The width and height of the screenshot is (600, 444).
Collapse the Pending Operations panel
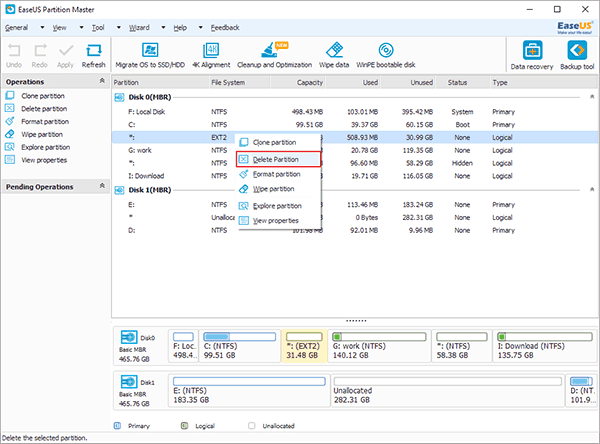click(100, 186)
